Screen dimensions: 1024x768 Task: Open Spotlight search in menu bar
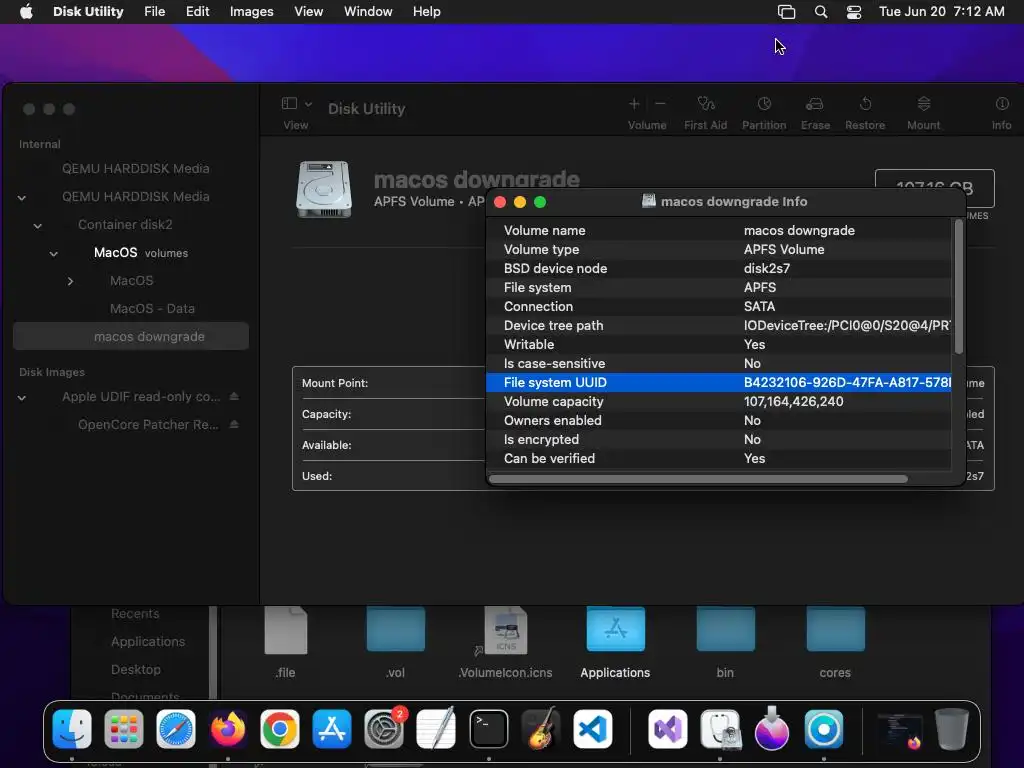821,12
